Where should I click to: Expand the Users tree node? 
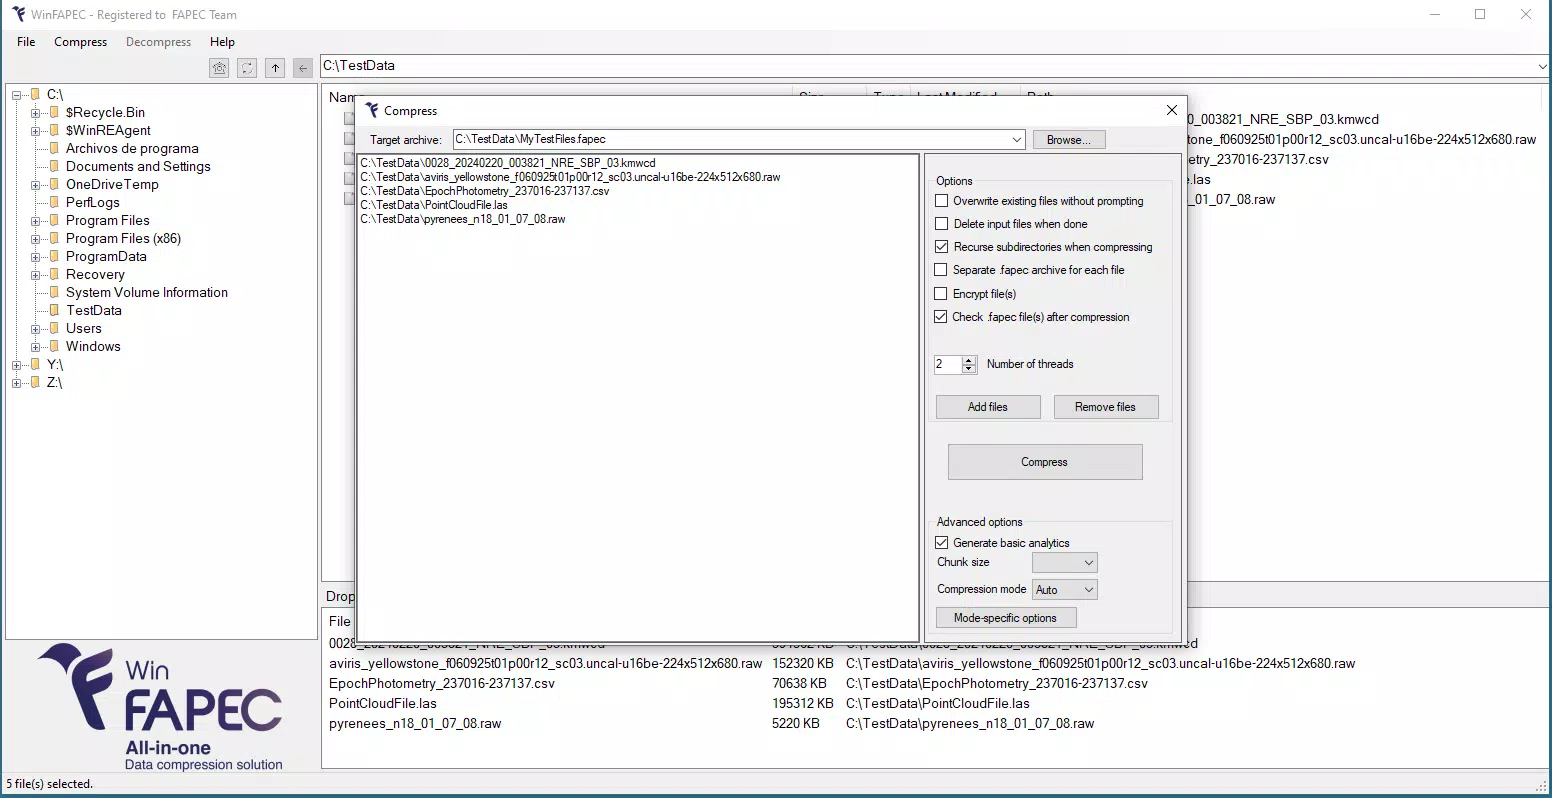tap(36, 329)
